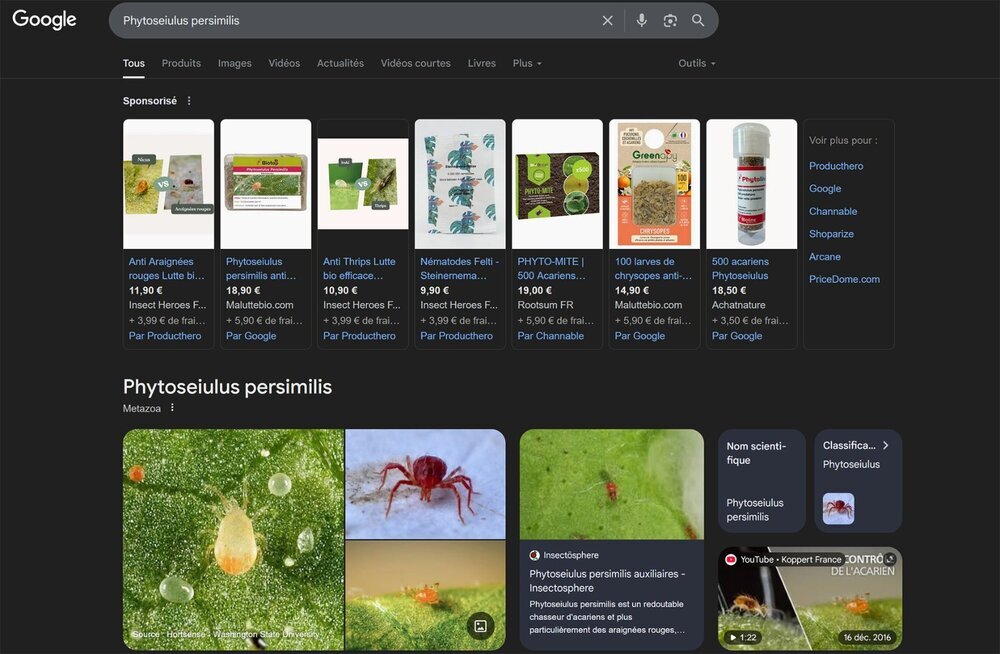
Task: Click the Phytoseiulus persimilis heading
Action: 227,387
